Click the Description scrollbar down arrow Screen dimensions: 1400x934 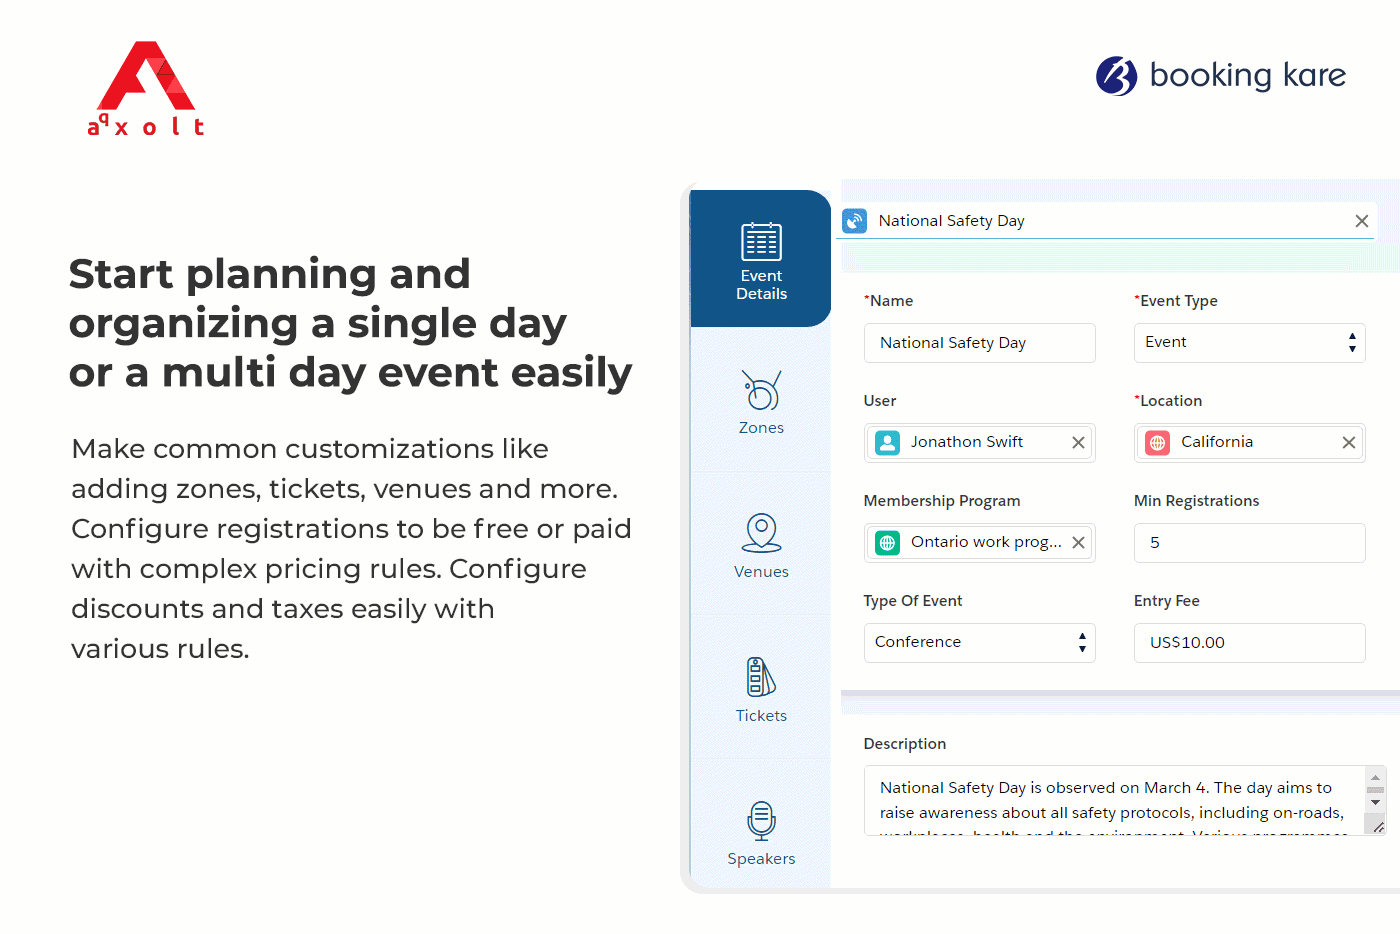1375,803
